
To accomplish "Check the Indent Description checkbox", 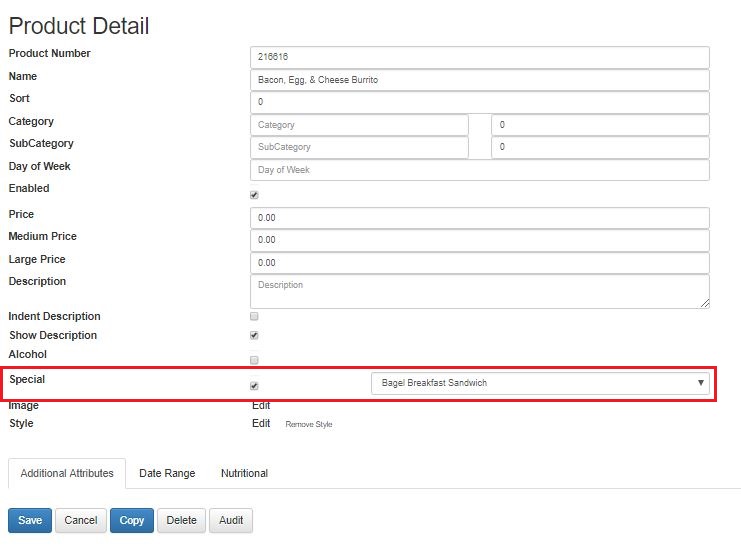I will pyautogui.click(x=254, y=316).
